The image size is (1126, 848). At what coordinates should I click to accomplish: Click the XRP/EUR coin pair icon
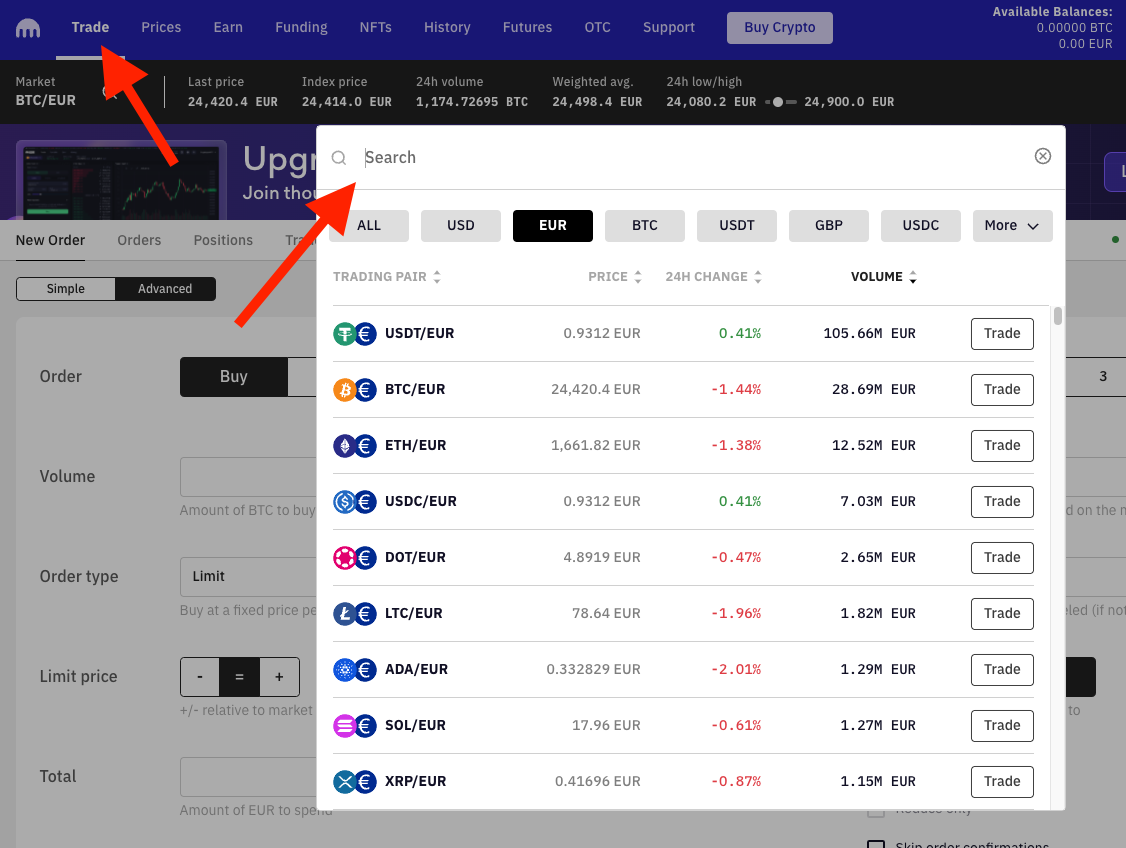(355, 782)
